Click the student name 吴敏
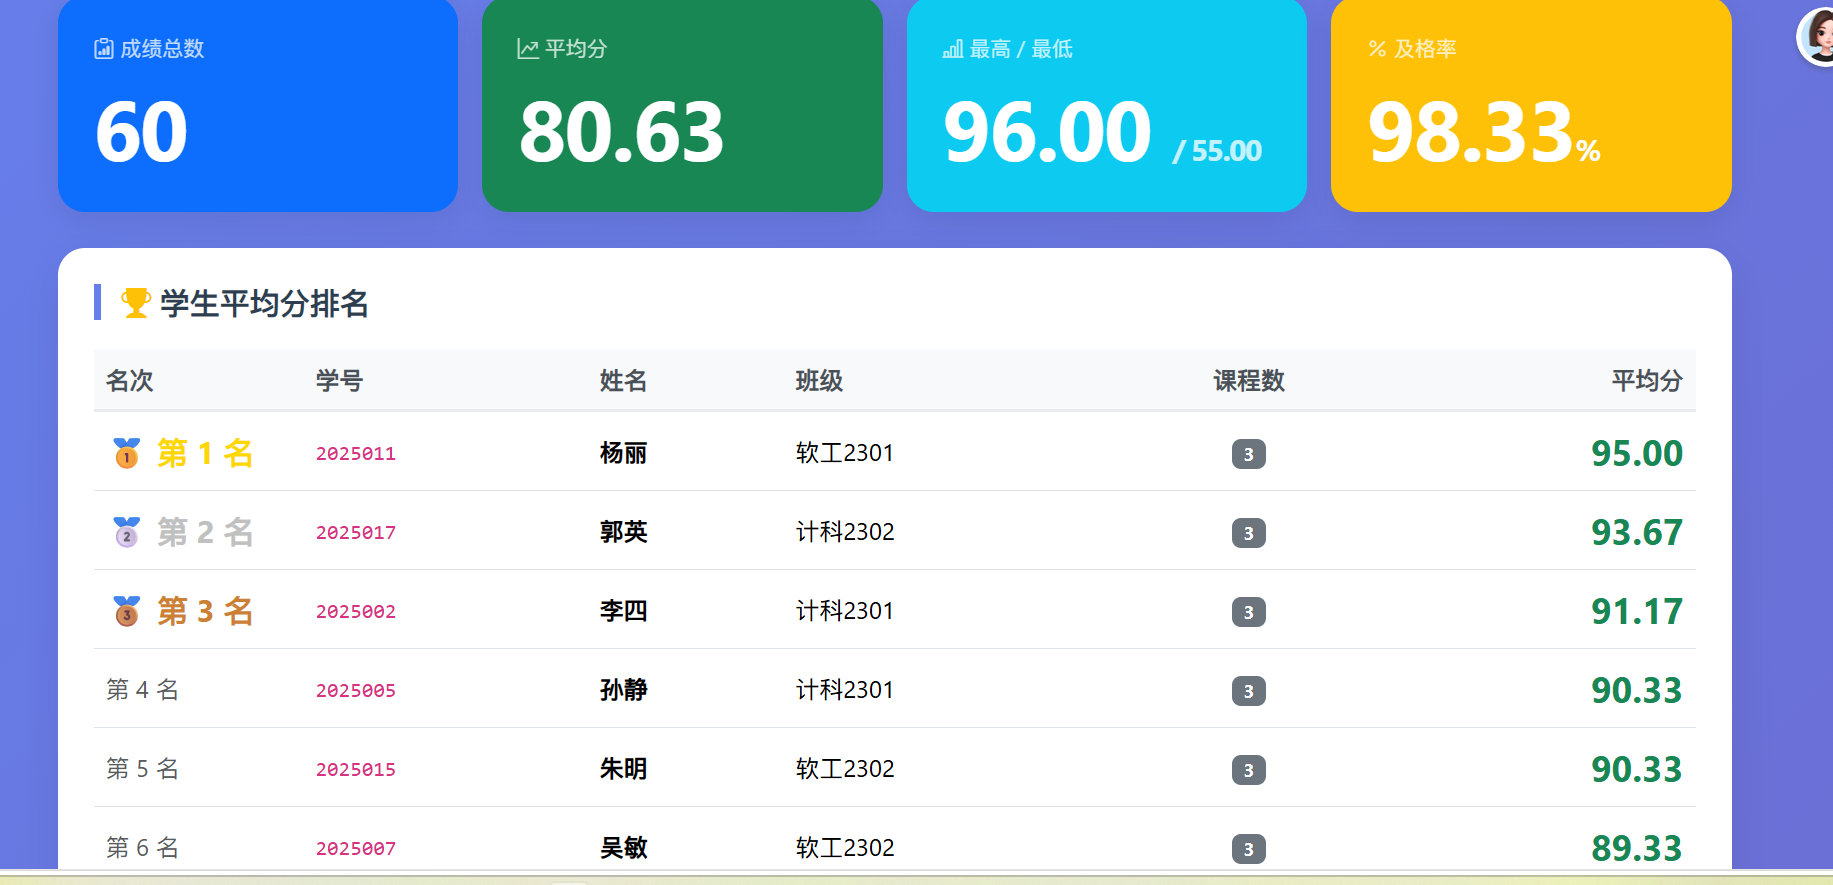The height and width of the screenshot is (885, 1833). 624,848
